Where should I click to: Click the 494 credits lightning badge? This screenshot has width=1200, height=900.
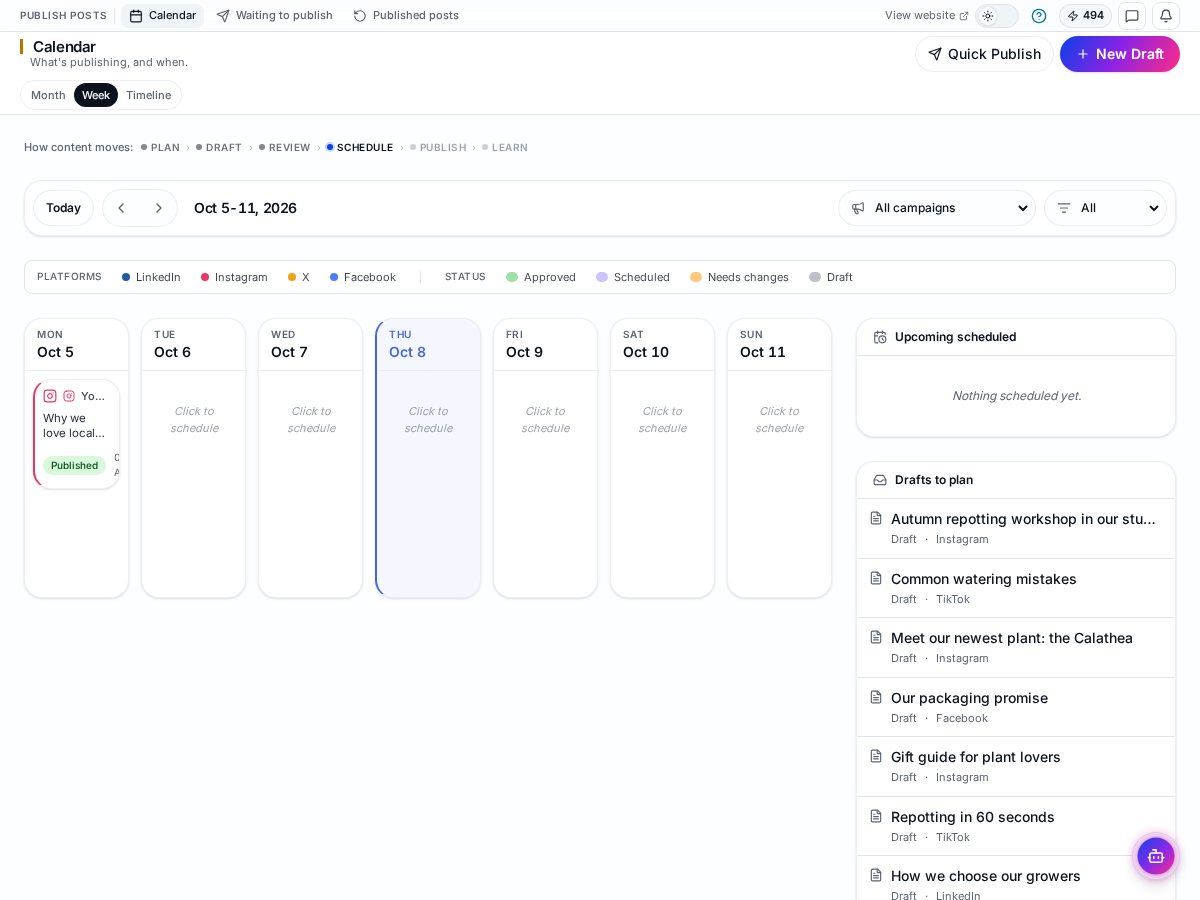(1085, 16)
